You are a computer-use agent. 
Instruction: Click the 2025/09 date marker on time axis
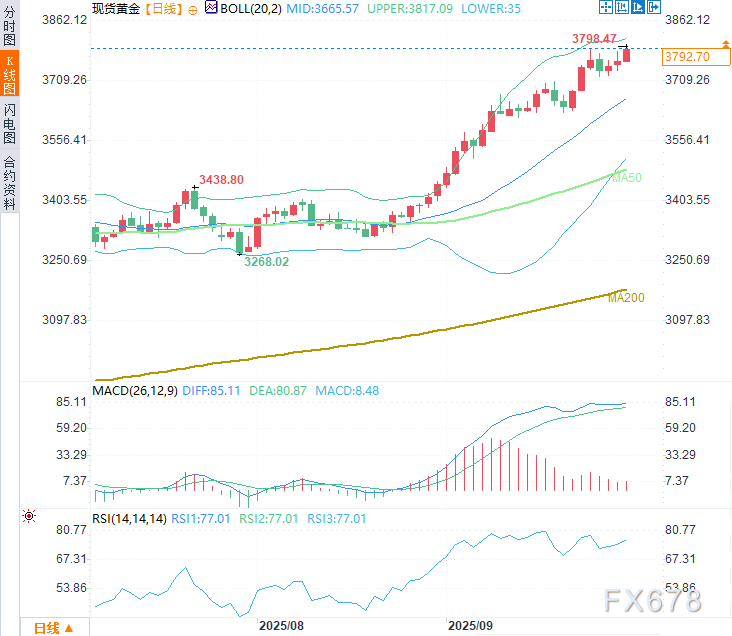[469, 625]
